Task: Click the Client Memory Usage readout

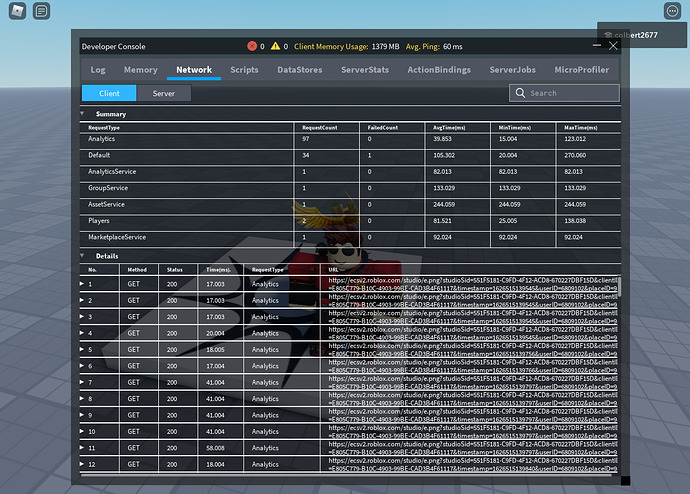Action: point(347,46)
